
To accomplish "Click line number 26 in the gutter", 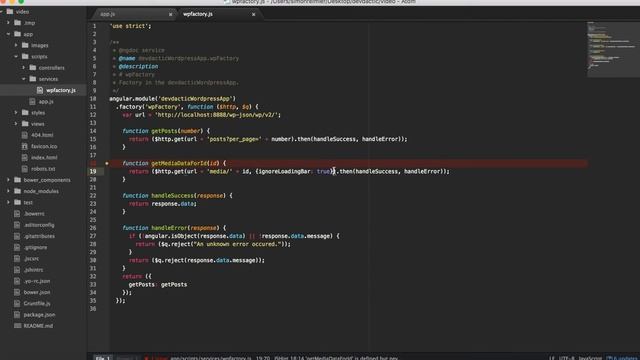I will (x=93, y=228).
